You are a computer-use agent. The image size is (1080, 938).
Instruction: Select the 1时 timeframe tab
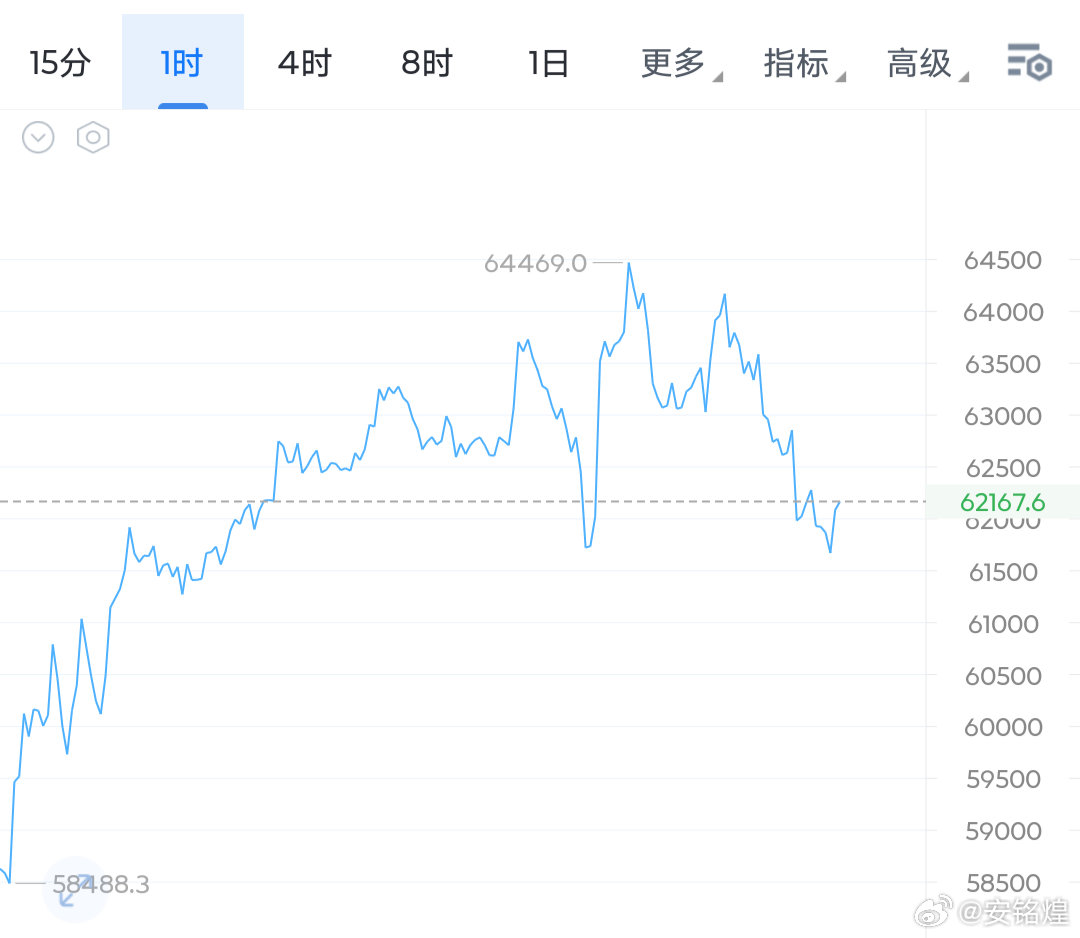pyautogui.click(x=183, y=63)
